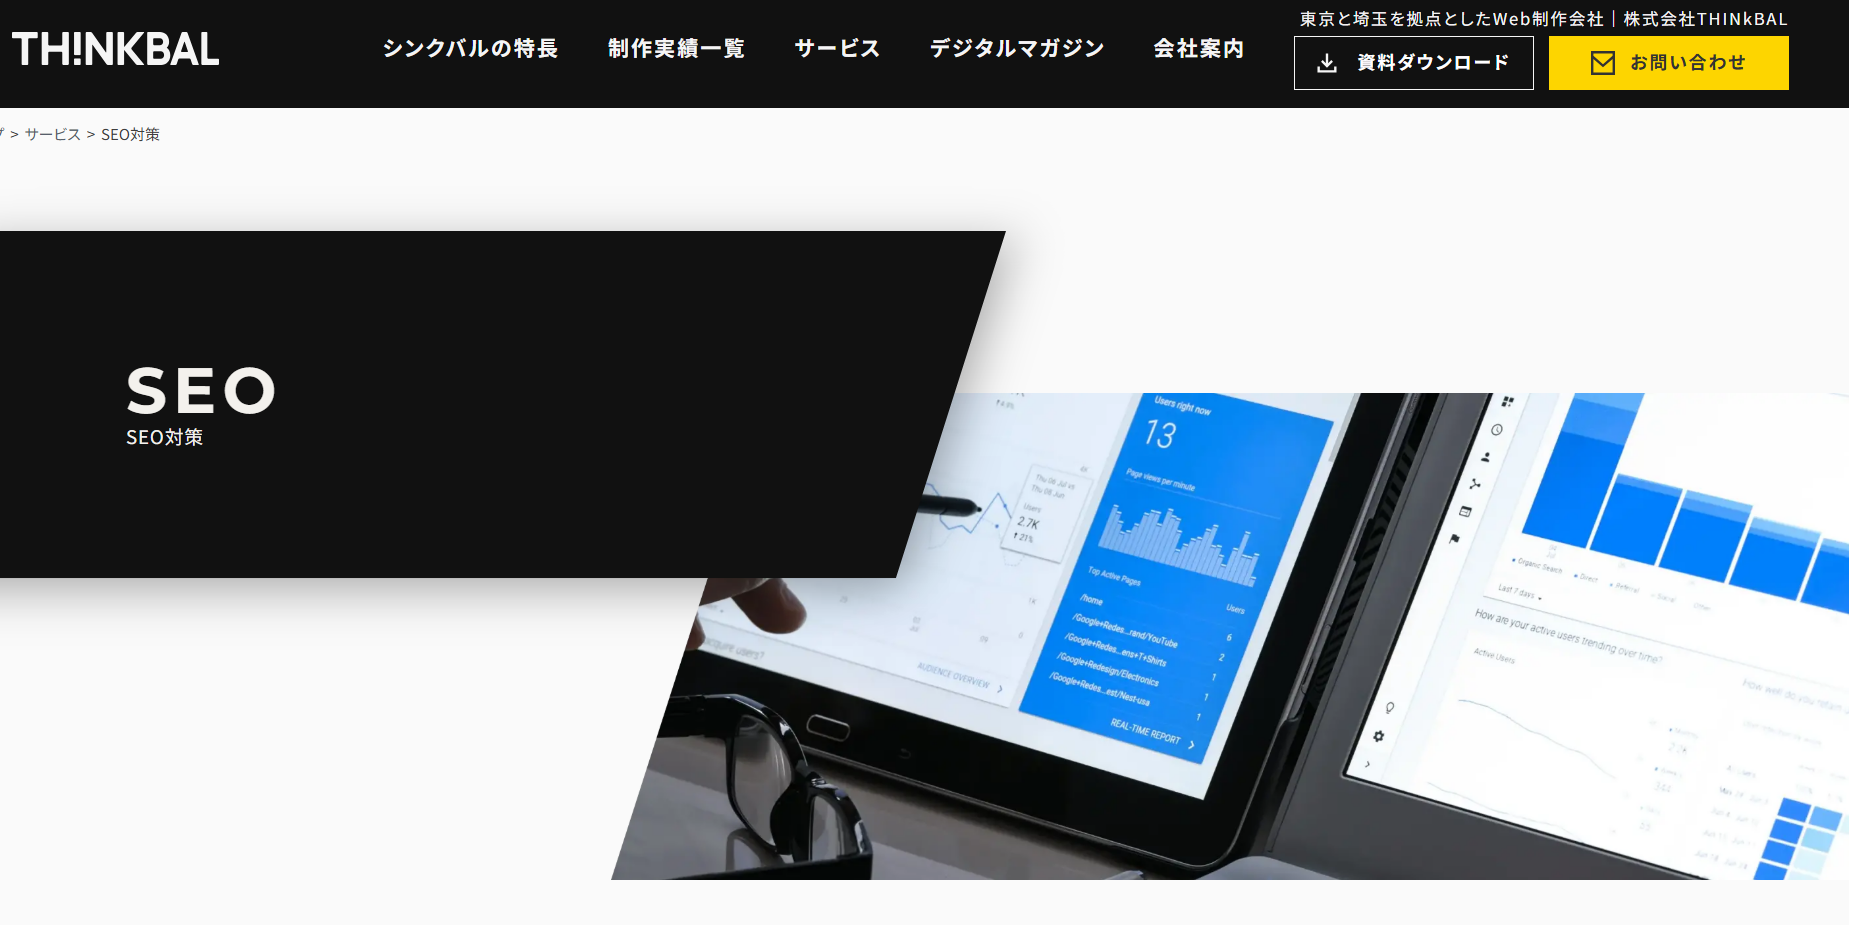Click the THINKBAL logo
Screen dimensions: 1849x925
coord(113,48)
